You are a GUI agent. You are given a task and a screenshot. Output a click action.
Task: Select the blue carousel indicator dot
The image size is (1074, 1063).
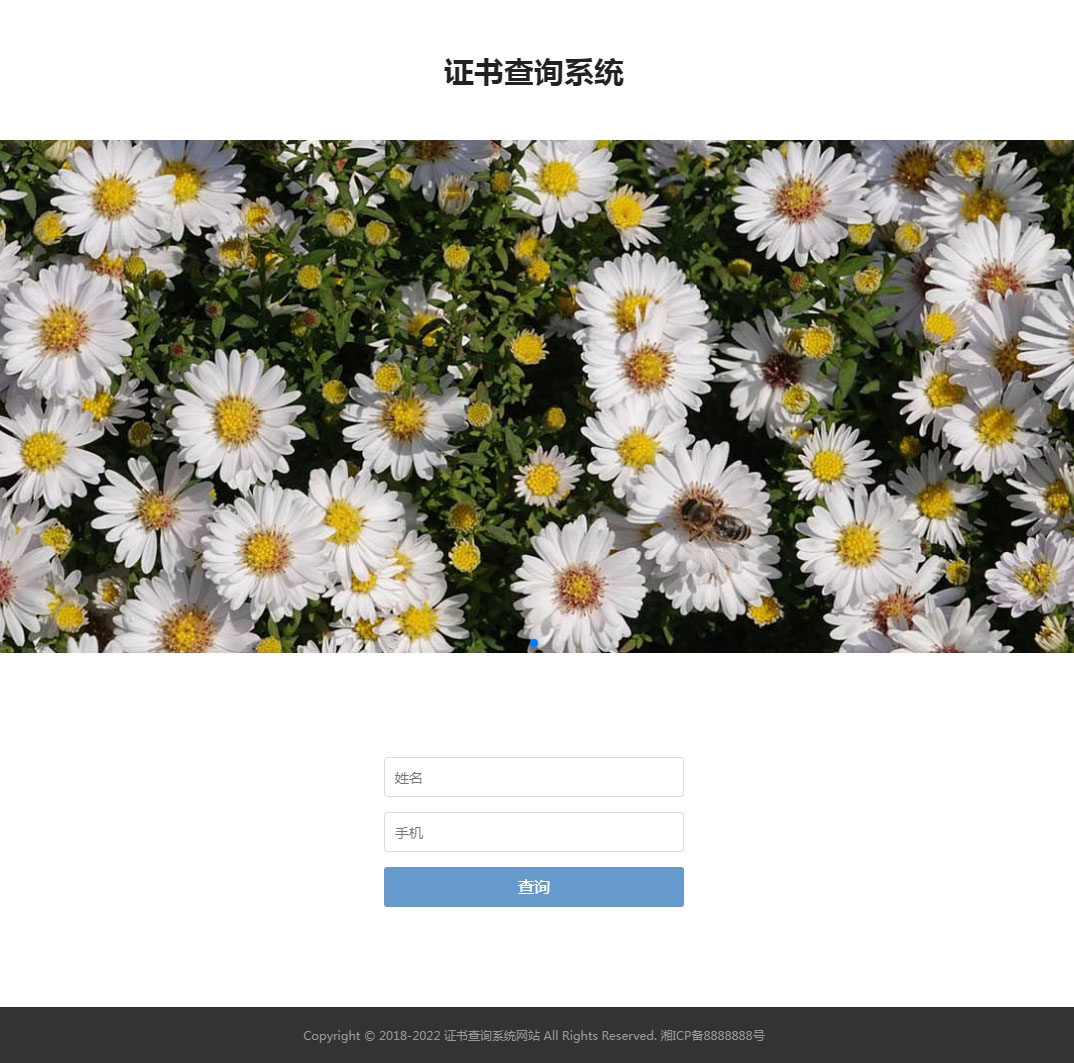(x=534, y=642)
